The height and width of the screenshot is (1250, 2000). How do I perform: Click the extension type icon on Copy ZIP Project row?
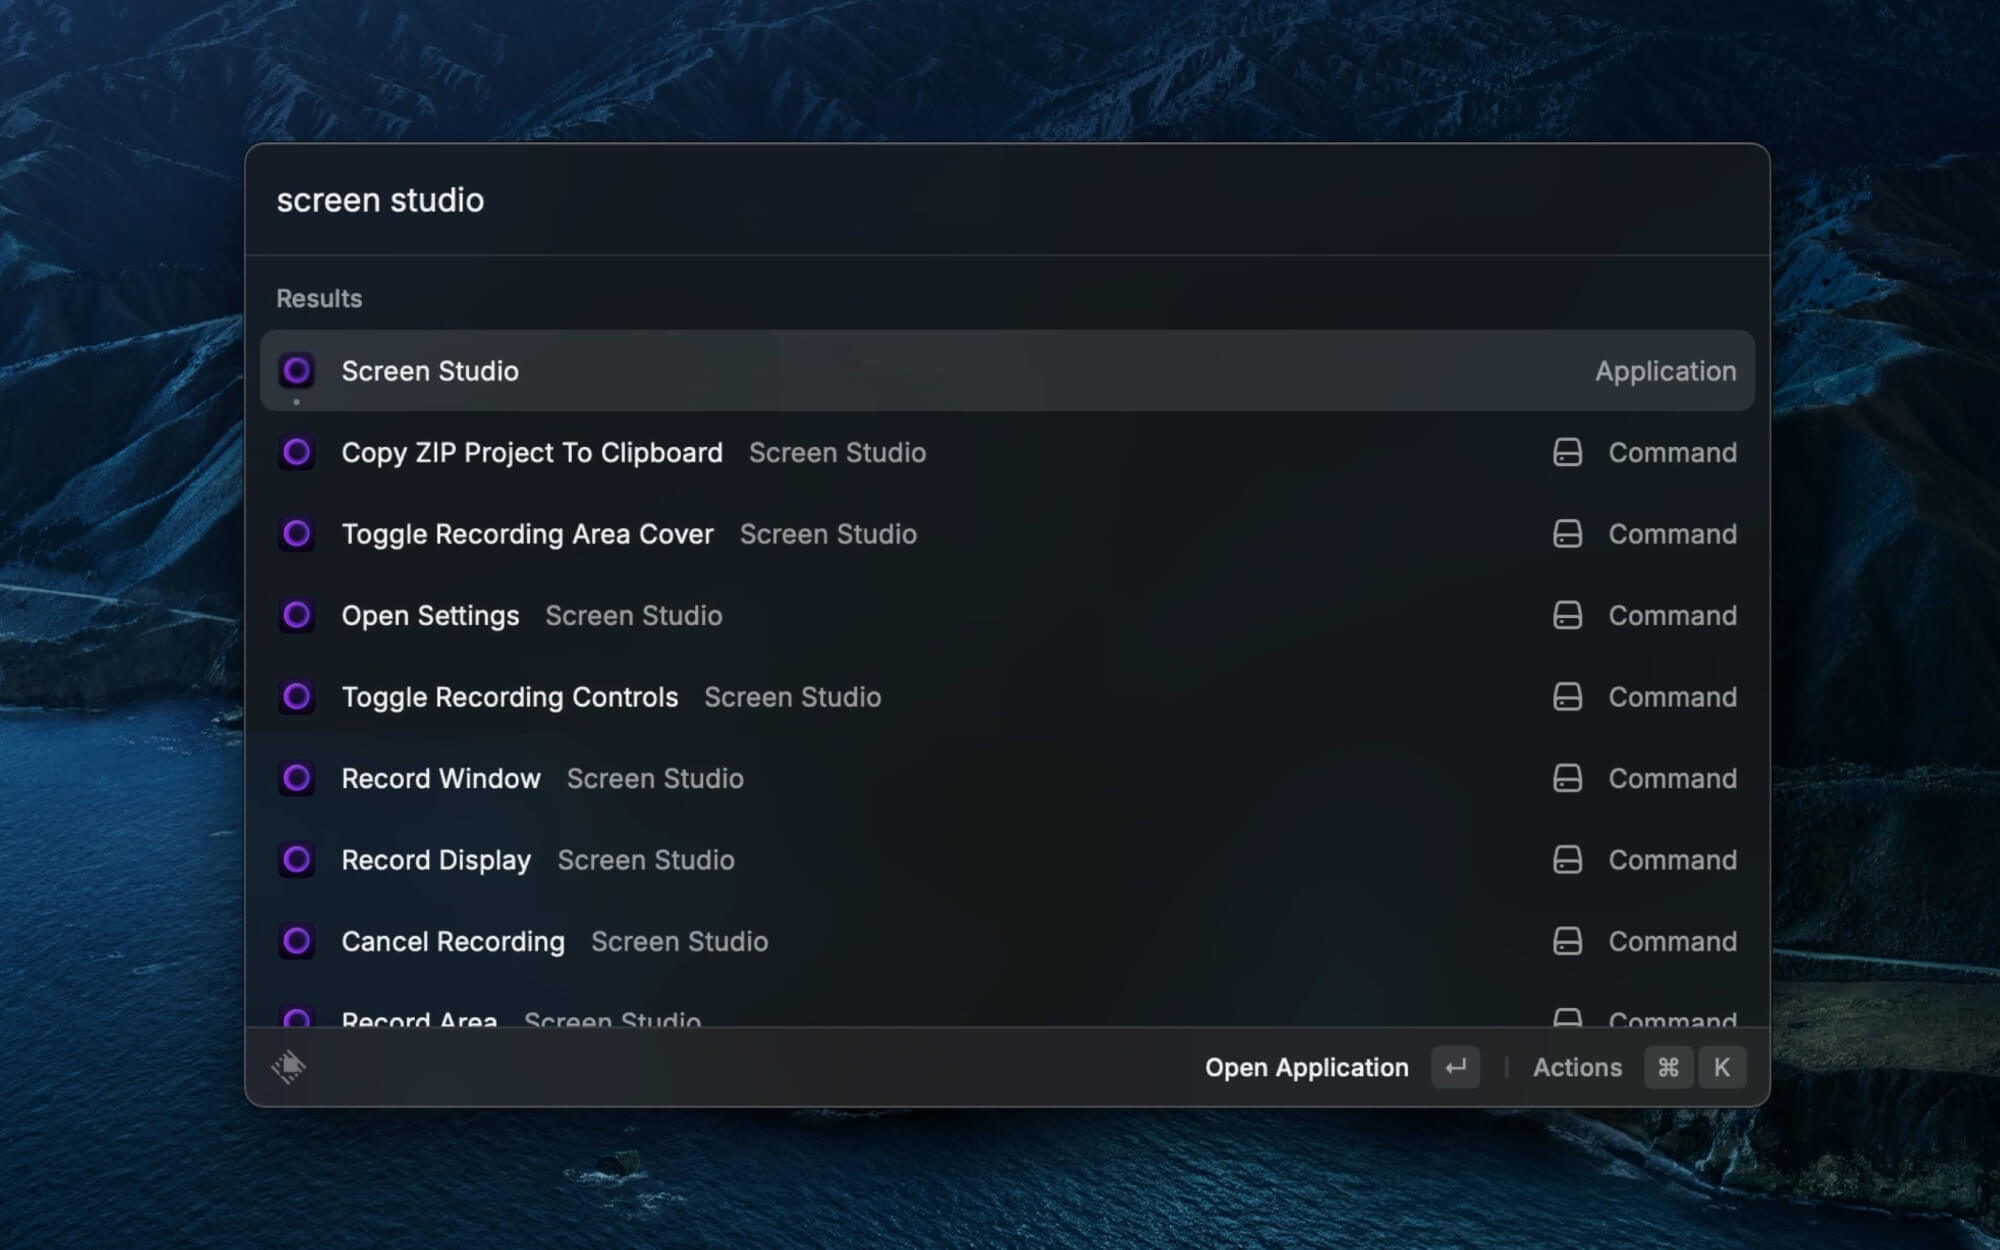[x=1567, y=453]
